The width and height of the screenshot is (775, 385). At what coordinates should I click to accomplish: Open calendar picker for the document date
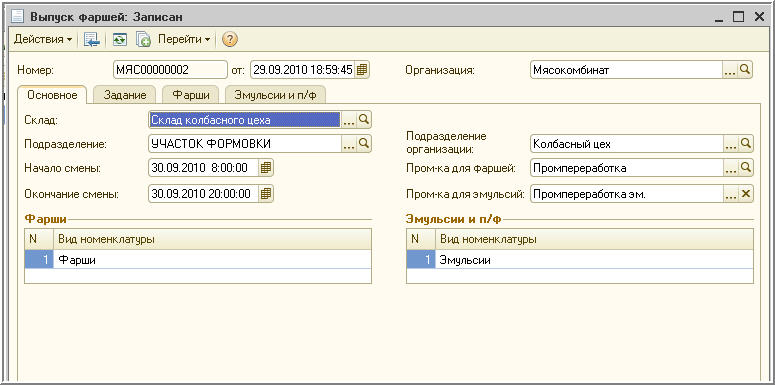click(362, 70)
